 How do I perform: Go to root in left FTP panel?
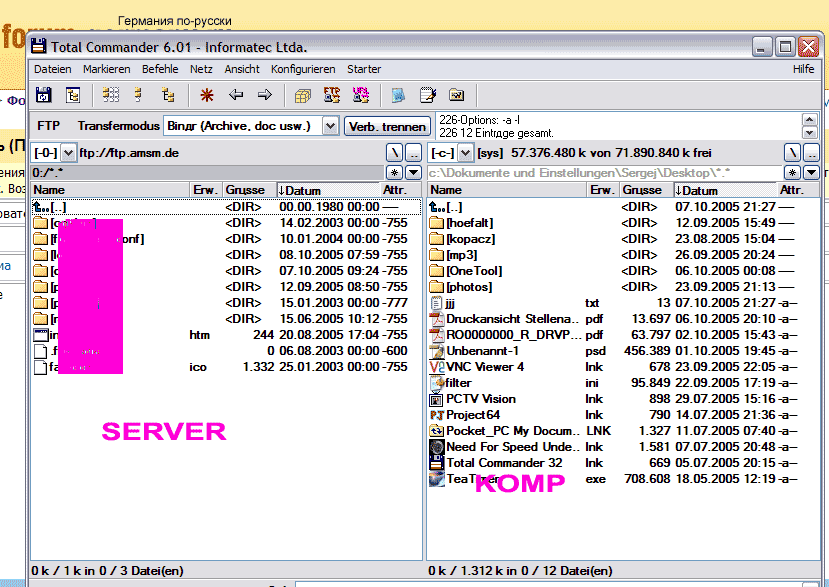(394, 153)
